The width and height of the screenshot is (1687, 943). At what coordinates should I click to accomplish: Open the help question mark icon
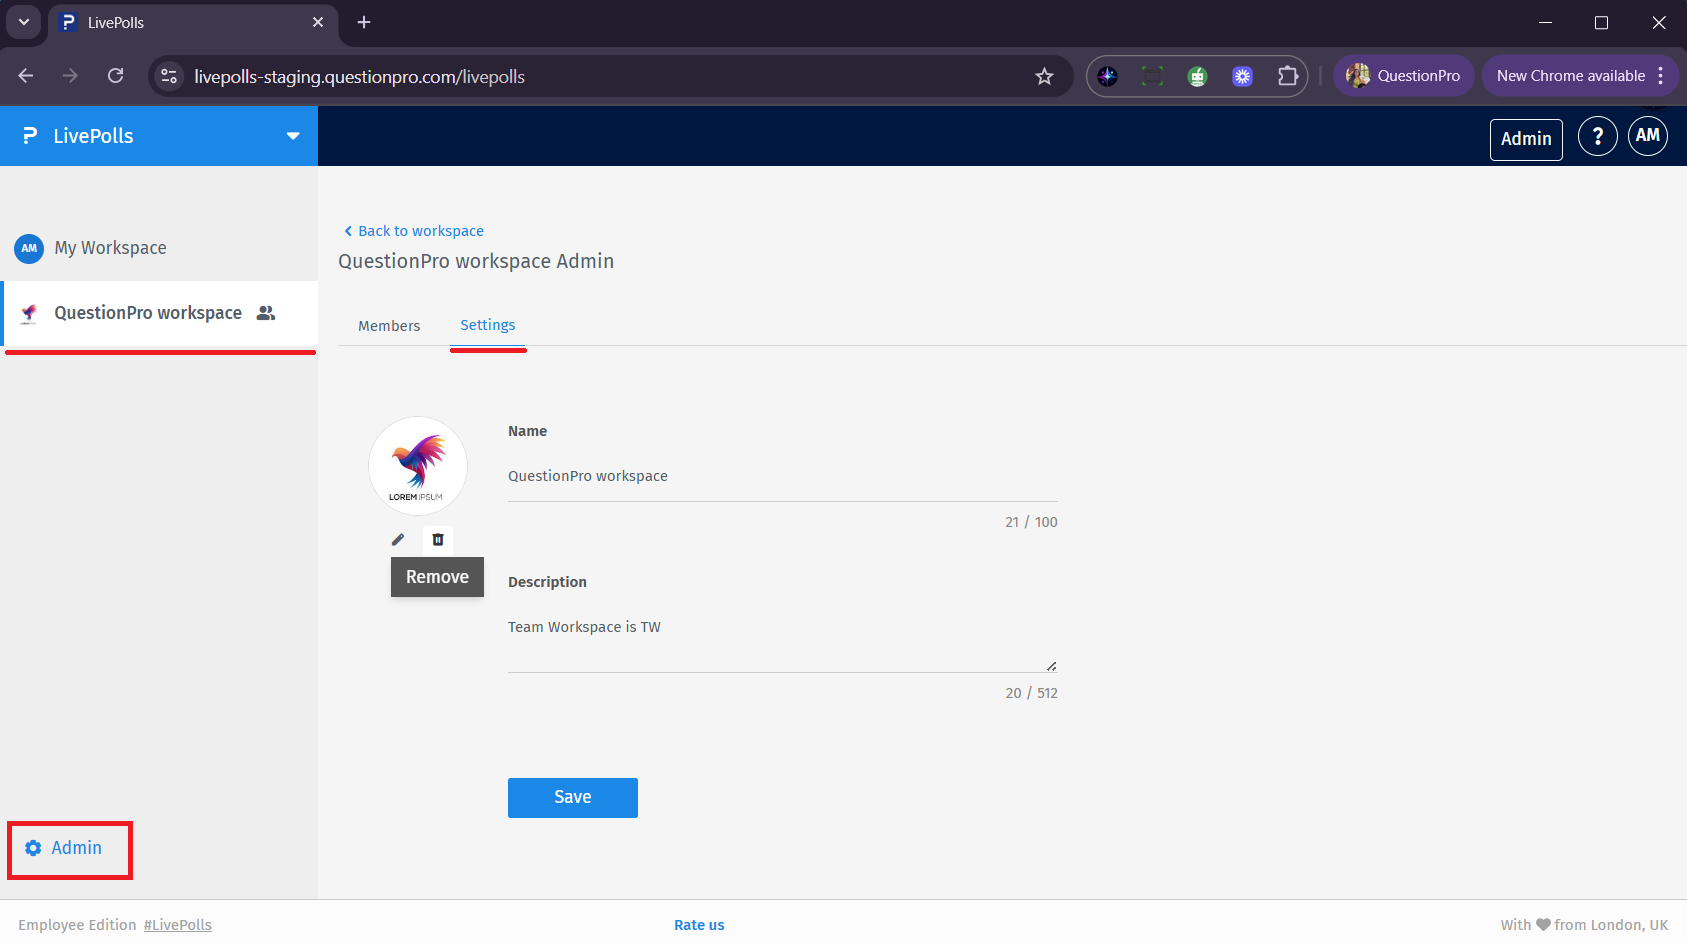pos(1598,136)
